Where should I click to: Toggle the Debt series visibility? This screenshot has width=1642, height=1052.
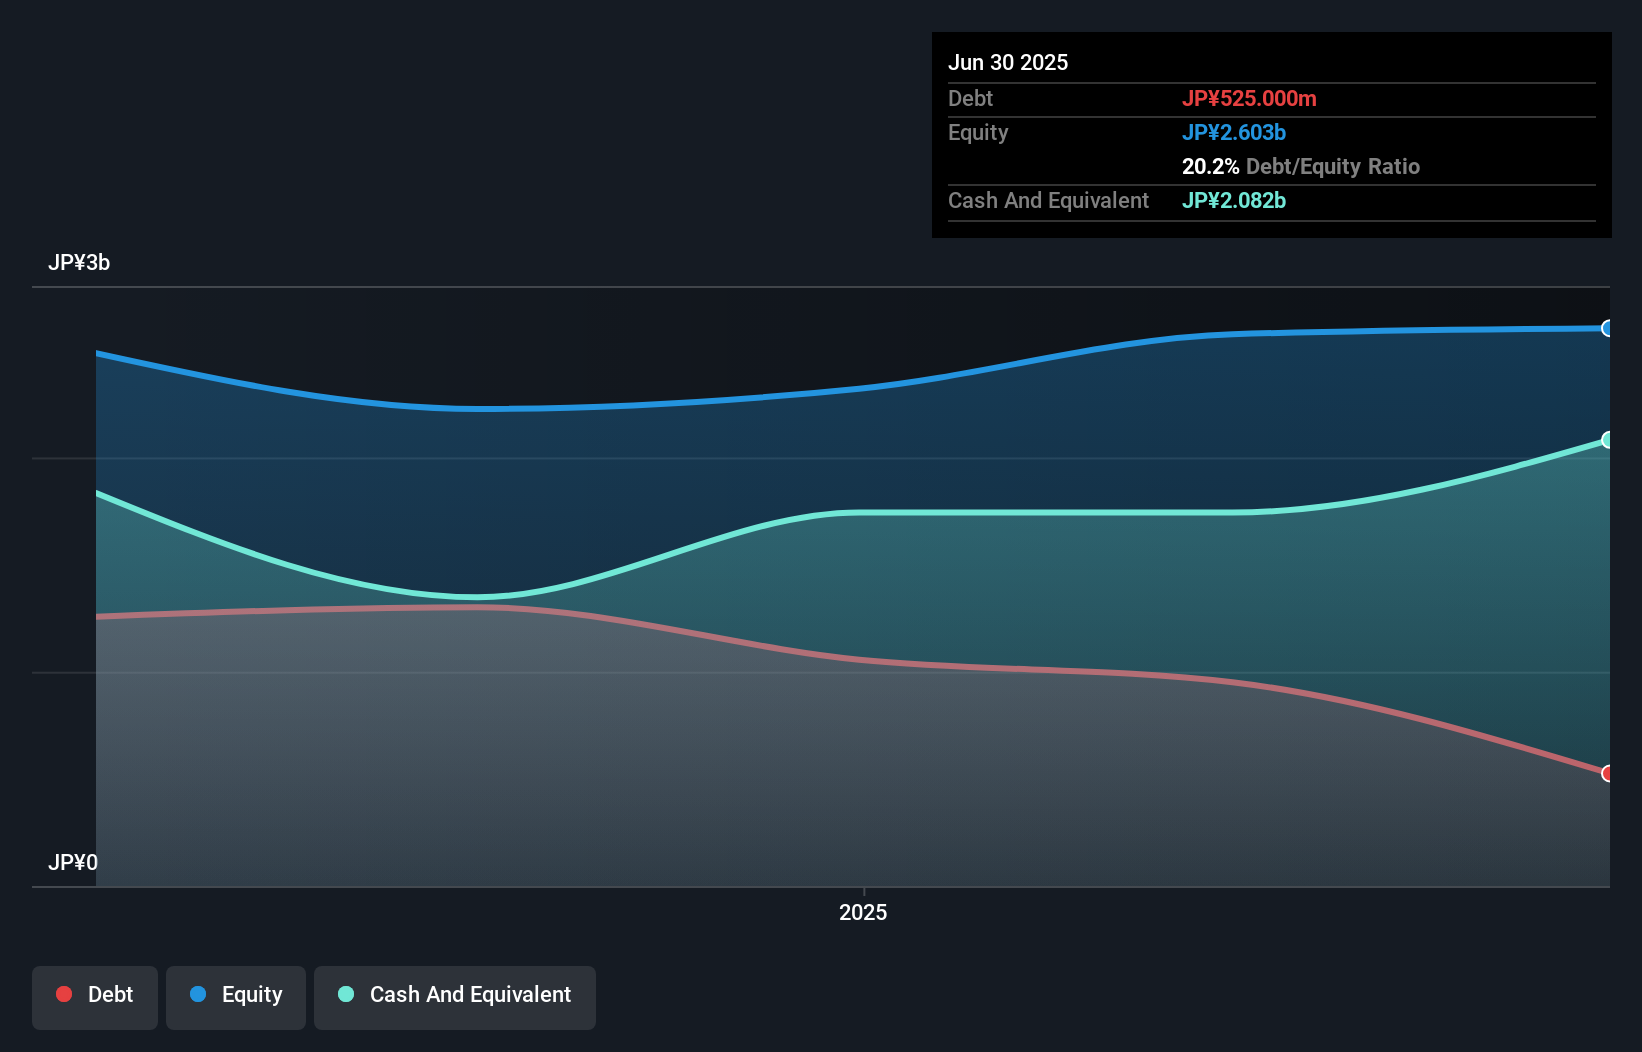(95, 996)
